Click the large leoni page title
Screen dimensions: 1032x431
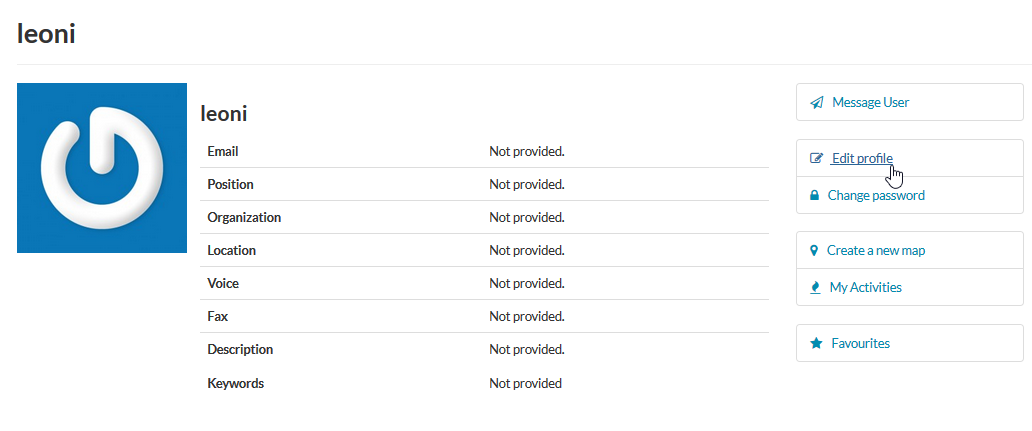tap(46, 34)
